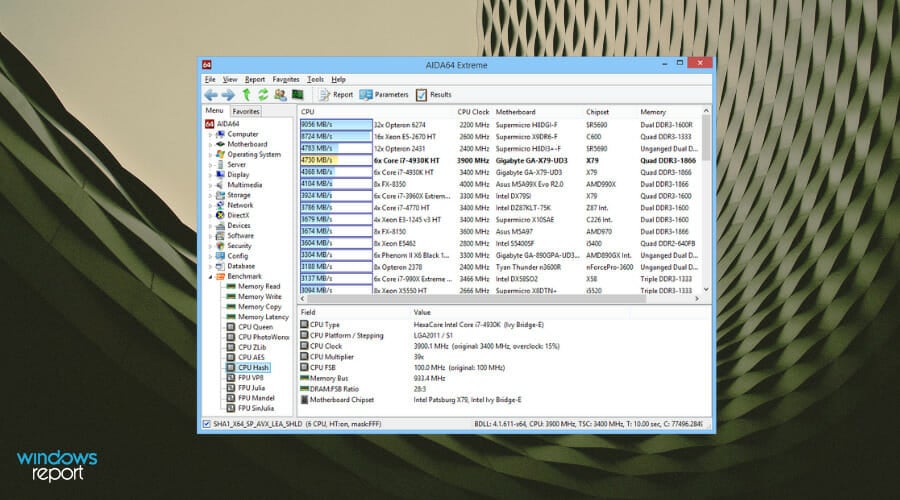Open the Results toolbar button

[x=434, y=95]
